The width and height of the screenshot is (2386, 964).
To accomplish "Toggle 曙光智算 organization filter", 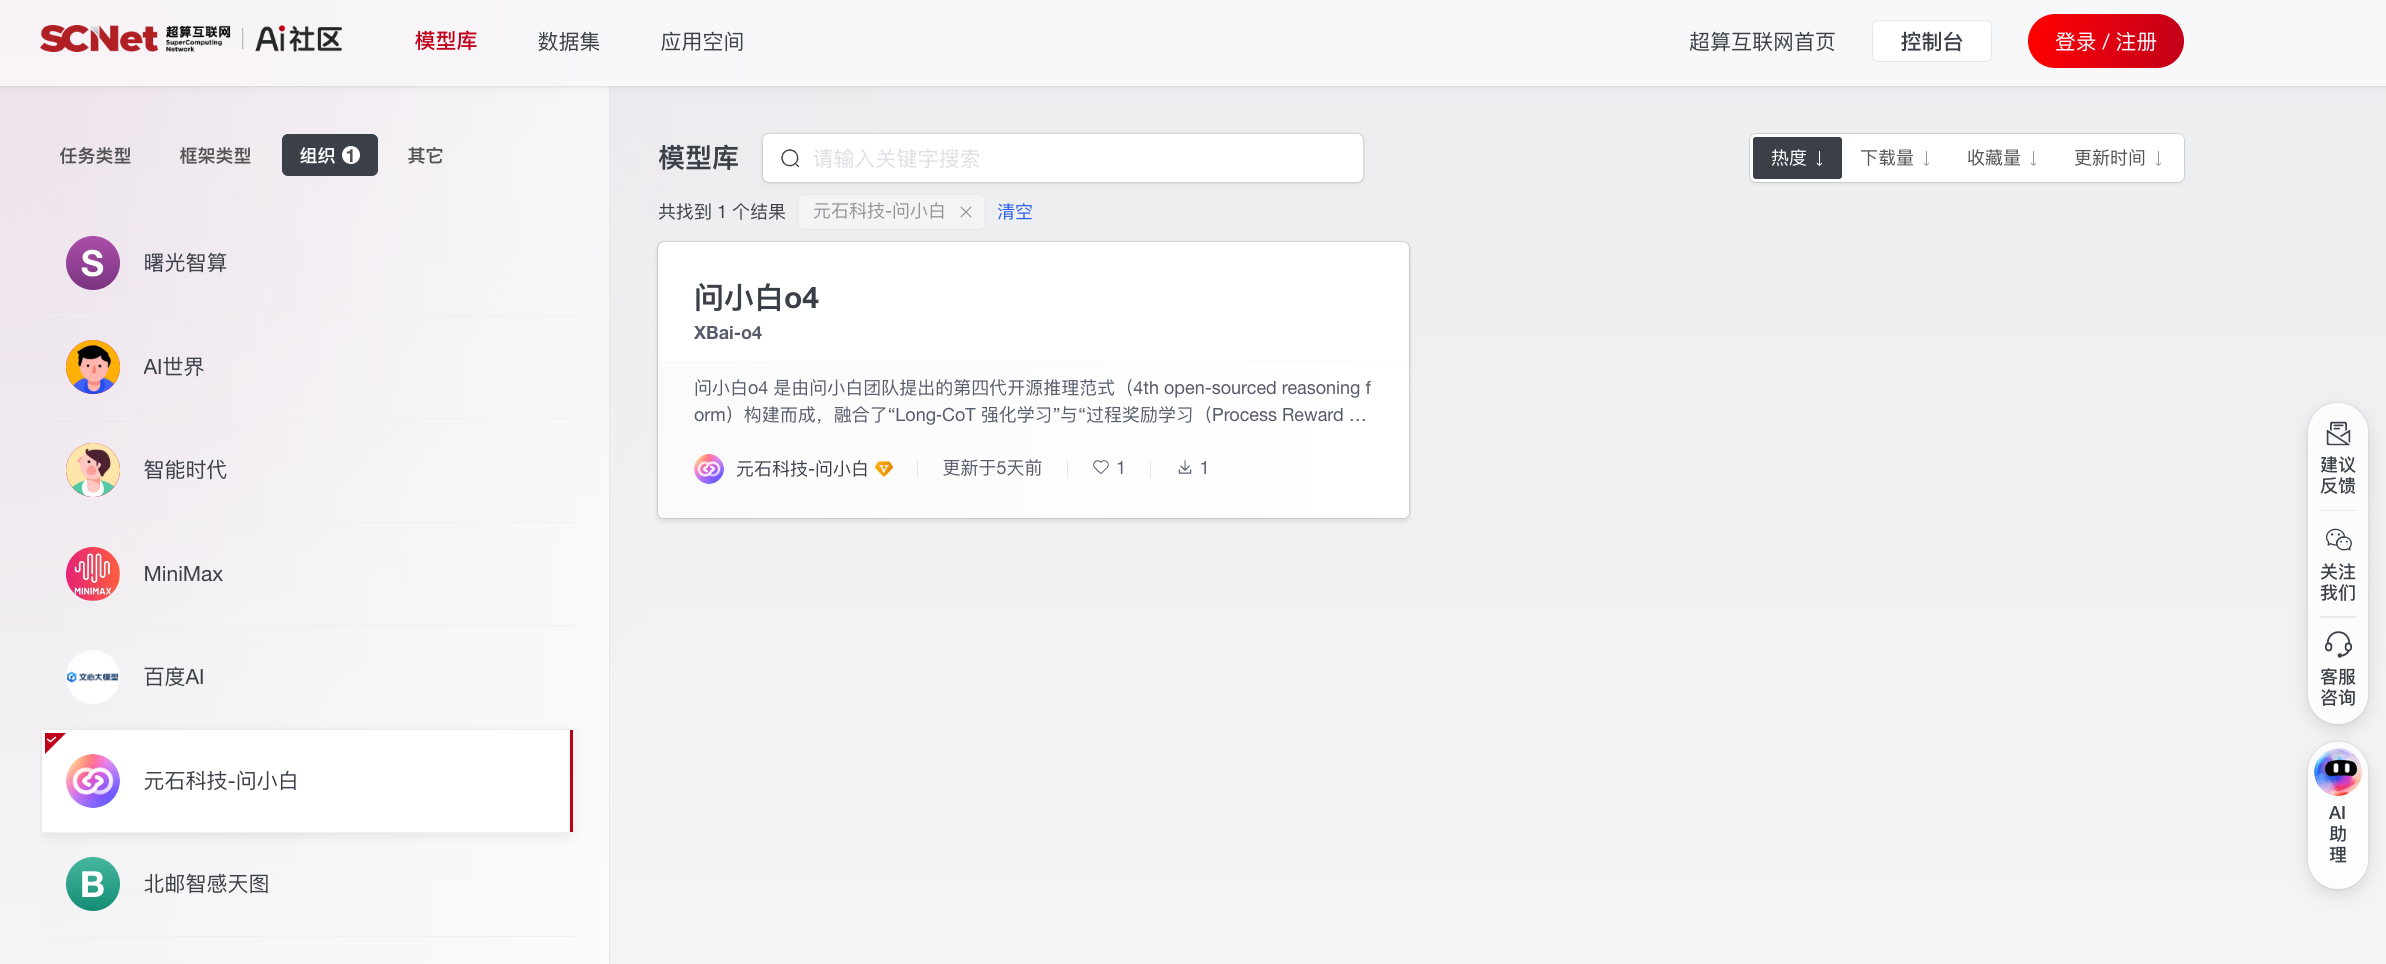I will 307,263.
